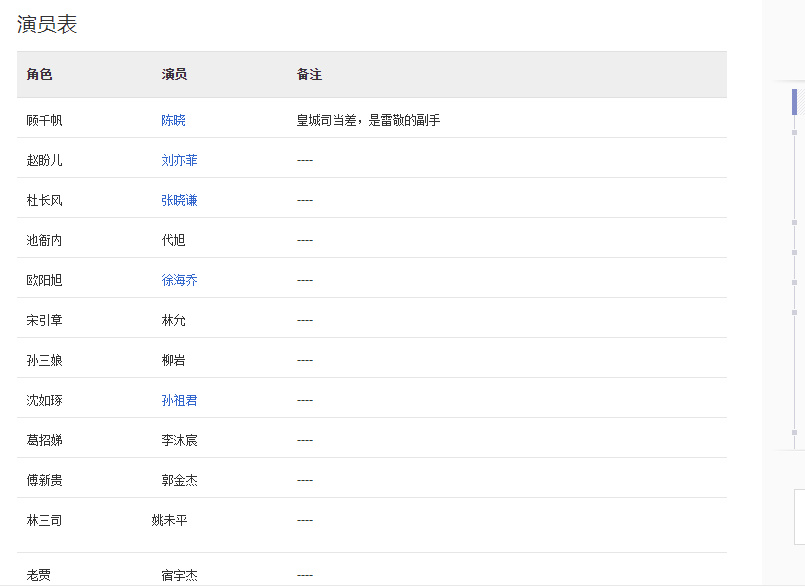The image size is (805, 588).
Task: Click the 备注 column header
Action: point(310,74)
